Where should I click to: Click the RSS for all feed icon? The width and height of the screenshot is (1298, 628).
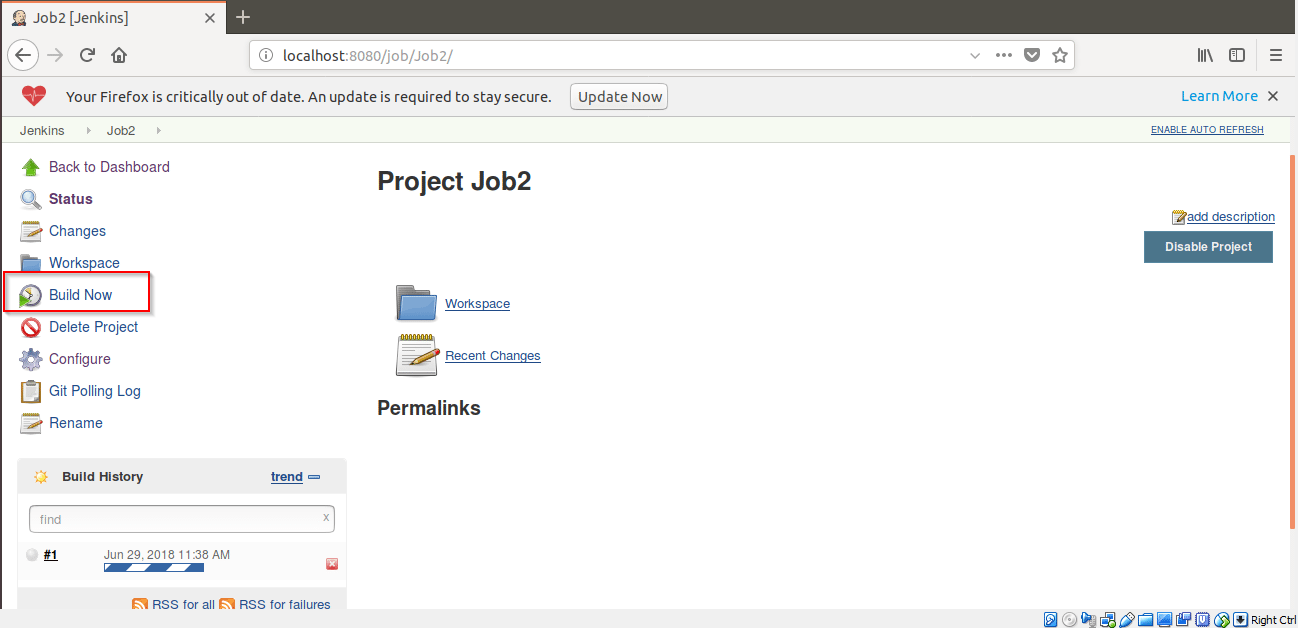click(140, 604)
